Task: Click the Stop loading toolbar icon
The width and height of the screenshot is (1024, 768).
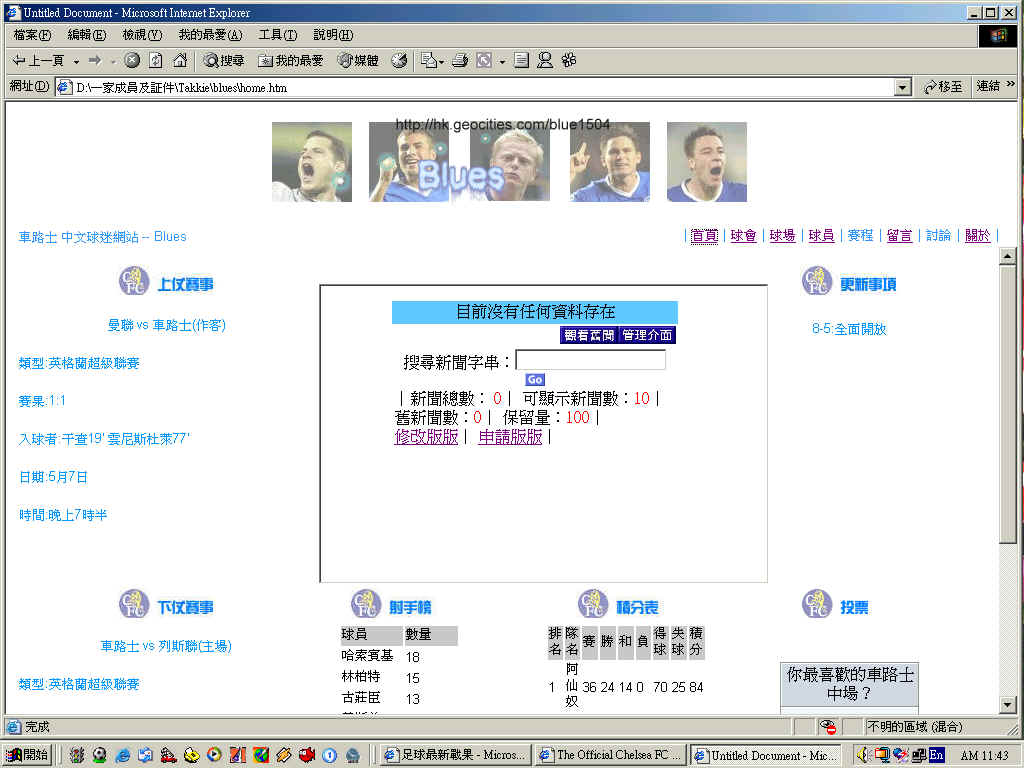Action: point(132,60)
